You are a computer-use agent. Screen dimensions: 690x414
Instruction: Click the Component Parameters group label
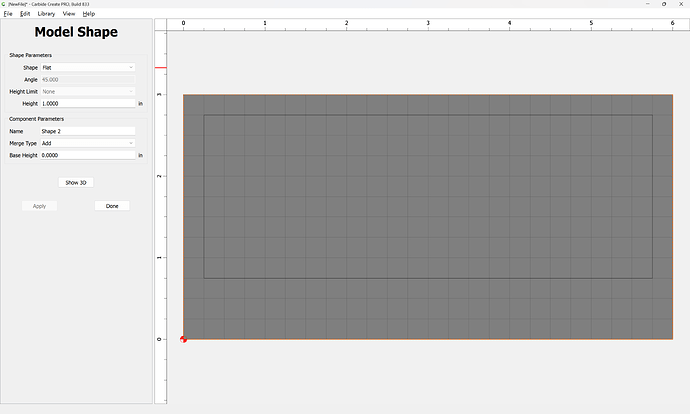click(37, 119)
